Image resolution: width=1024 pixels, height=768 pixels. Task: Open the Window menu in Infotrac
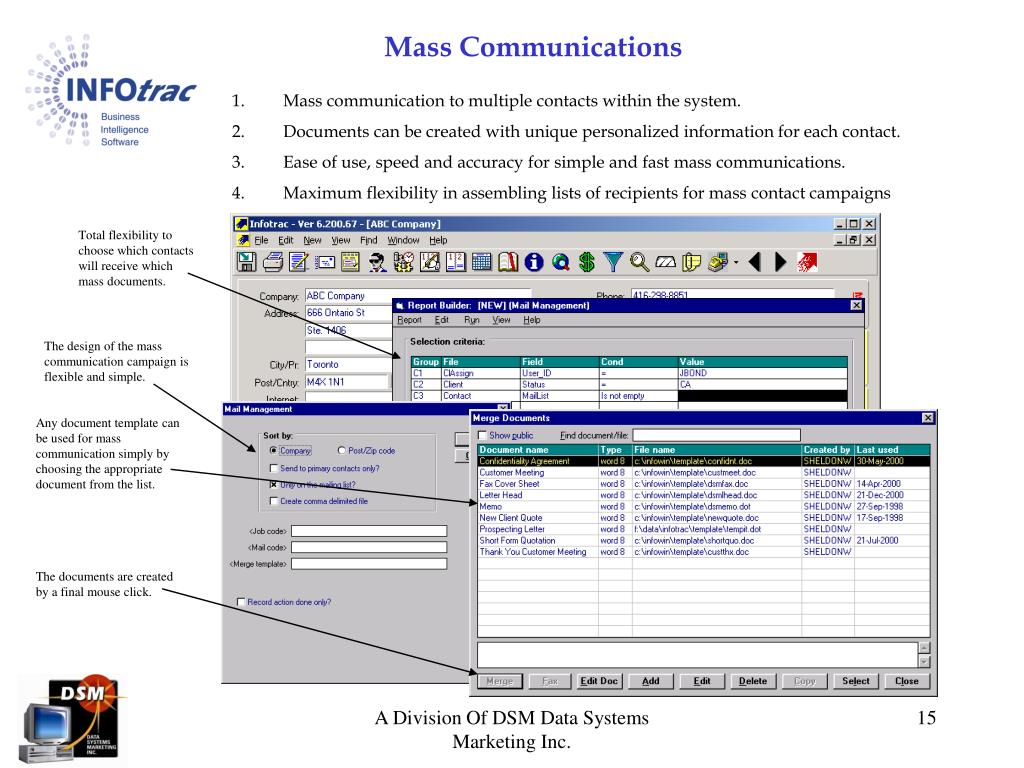(404, 240)
